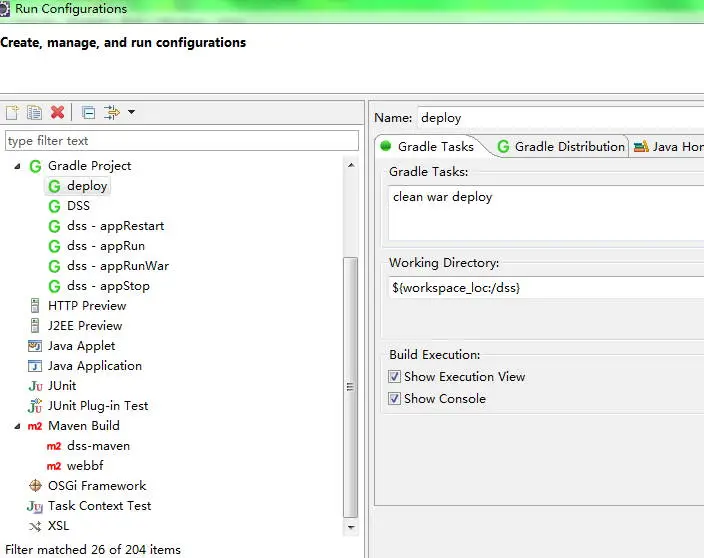Click the OSGi Framework icon
Screen dimensions: 704x558
click(x=35, y=486)
